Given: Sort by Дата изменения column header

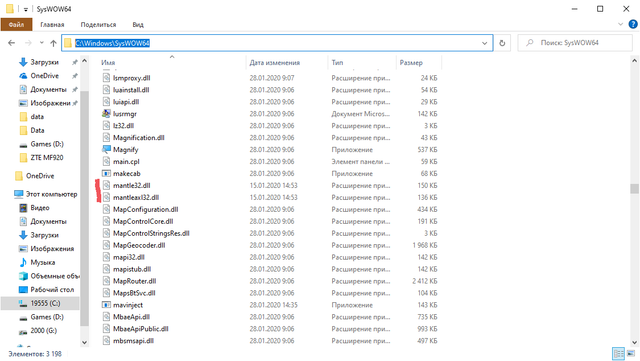Looking at the screenshot, I should pyautogui.click(x=275, y=62).
